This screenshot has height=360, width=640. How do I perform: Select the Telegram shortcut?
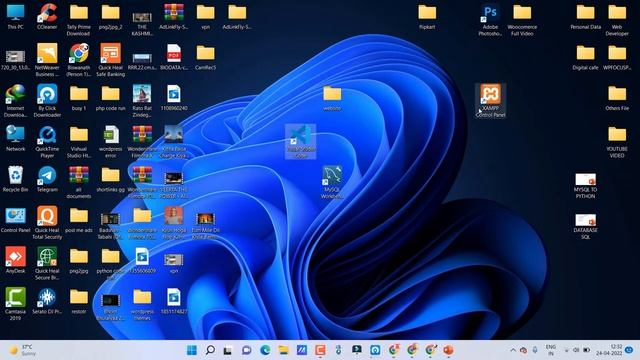47,180
